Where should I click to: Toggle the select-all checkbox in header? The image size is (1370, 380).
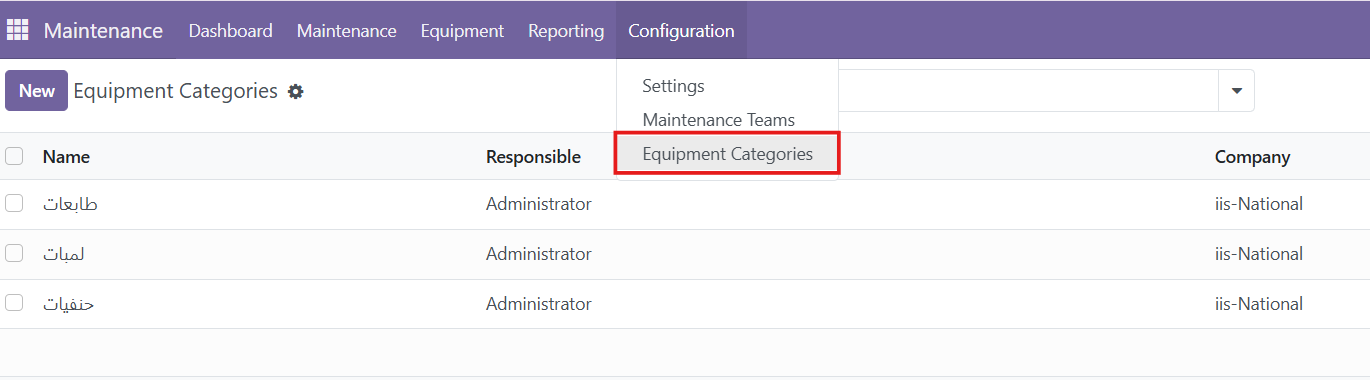pos(14,156)
